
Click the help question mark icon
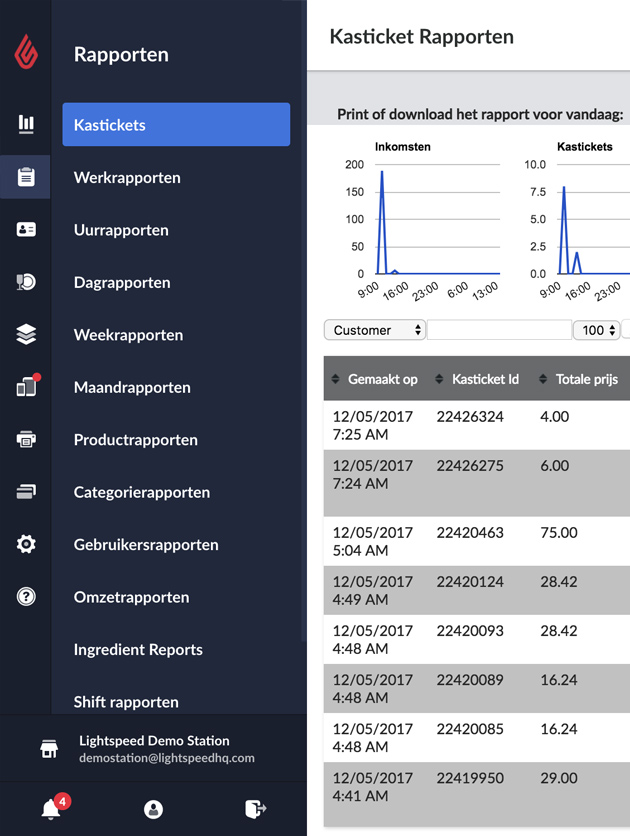pos(26,596)
